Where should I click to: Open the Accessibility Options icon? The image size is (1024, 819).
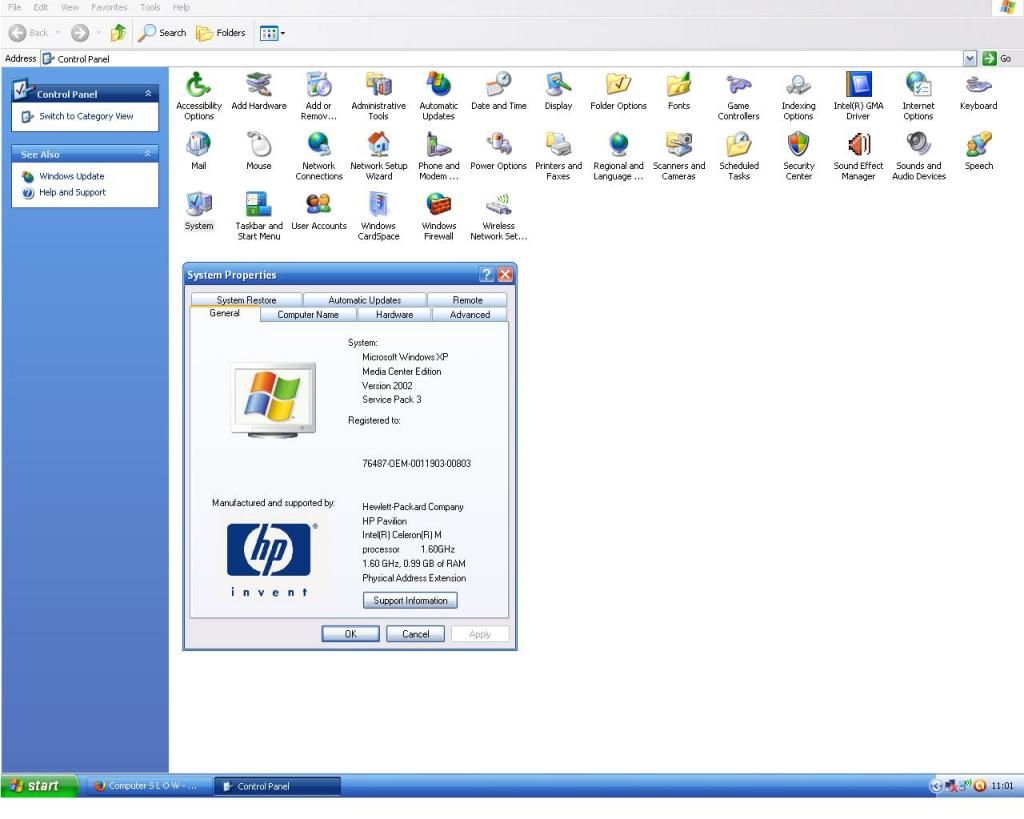pyautogui.click(x=199, y=85)
